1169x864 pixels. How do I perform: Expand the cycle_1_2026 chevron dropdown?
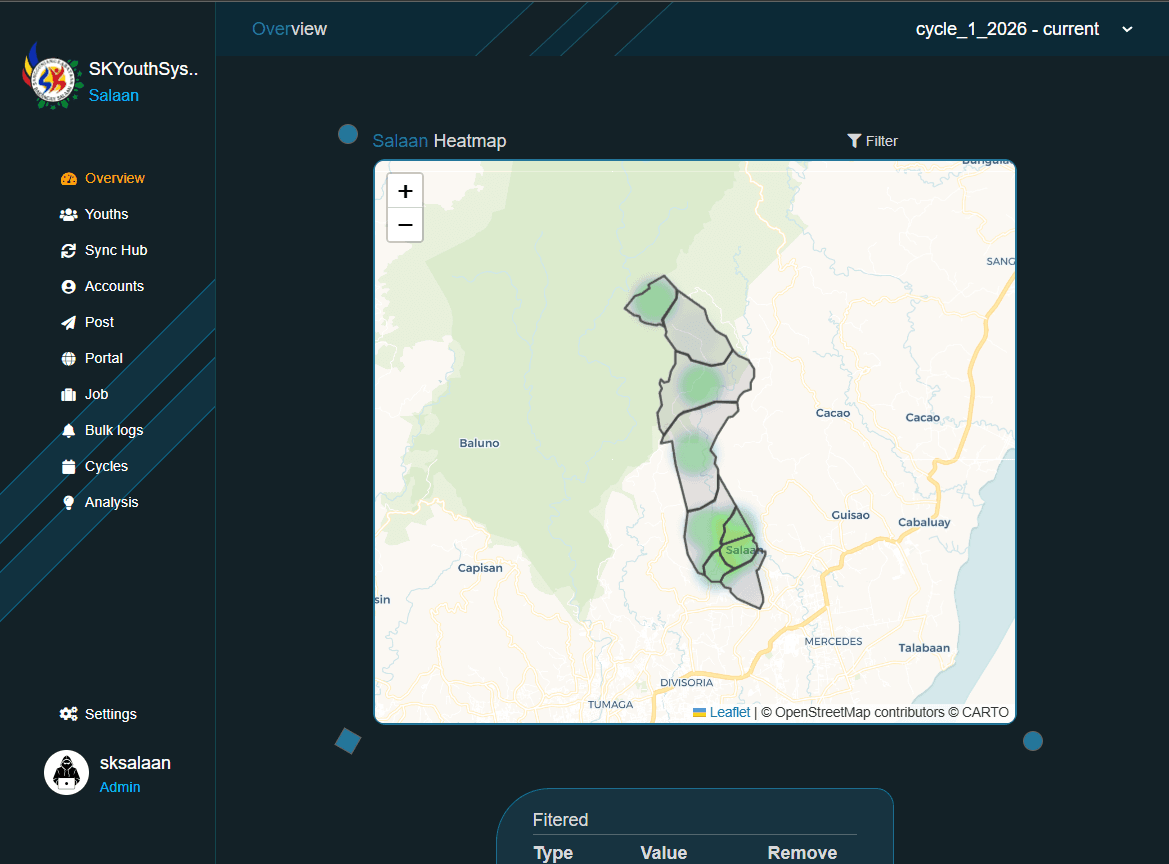(x=1127, y=29)
